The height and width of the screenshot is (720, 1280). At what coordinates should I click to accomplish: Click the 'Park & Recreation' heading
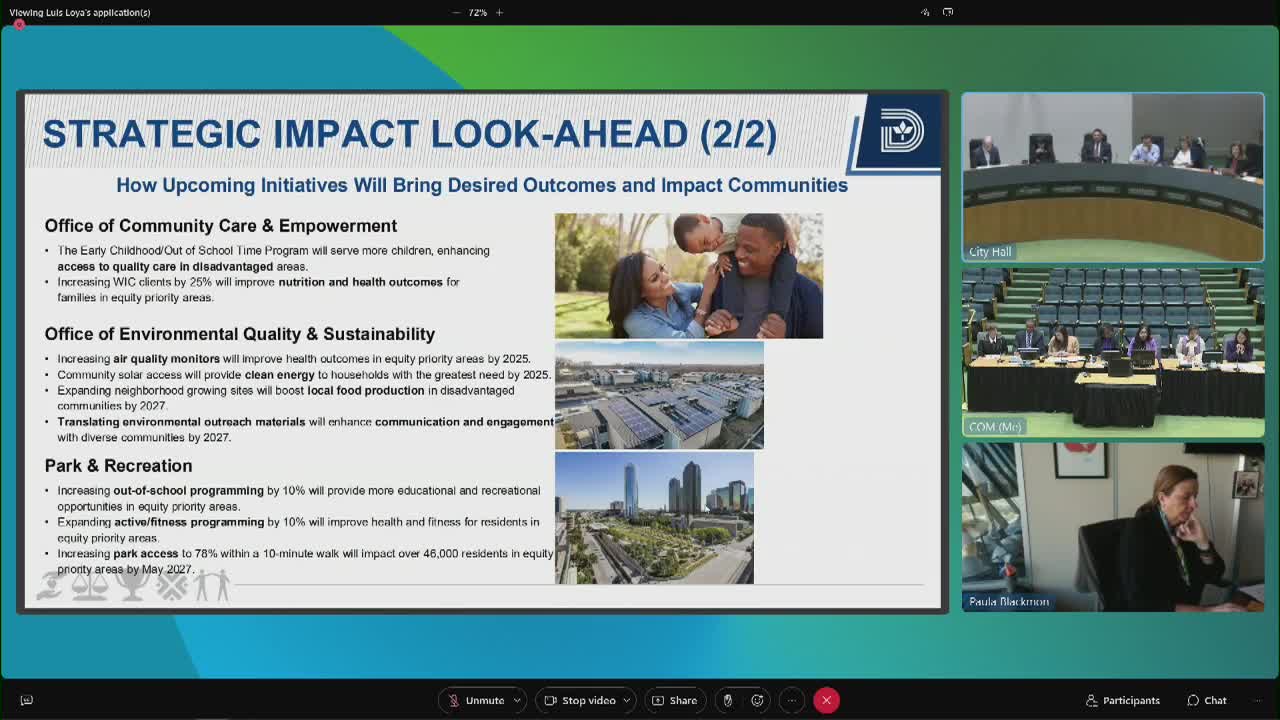[118, 466]
